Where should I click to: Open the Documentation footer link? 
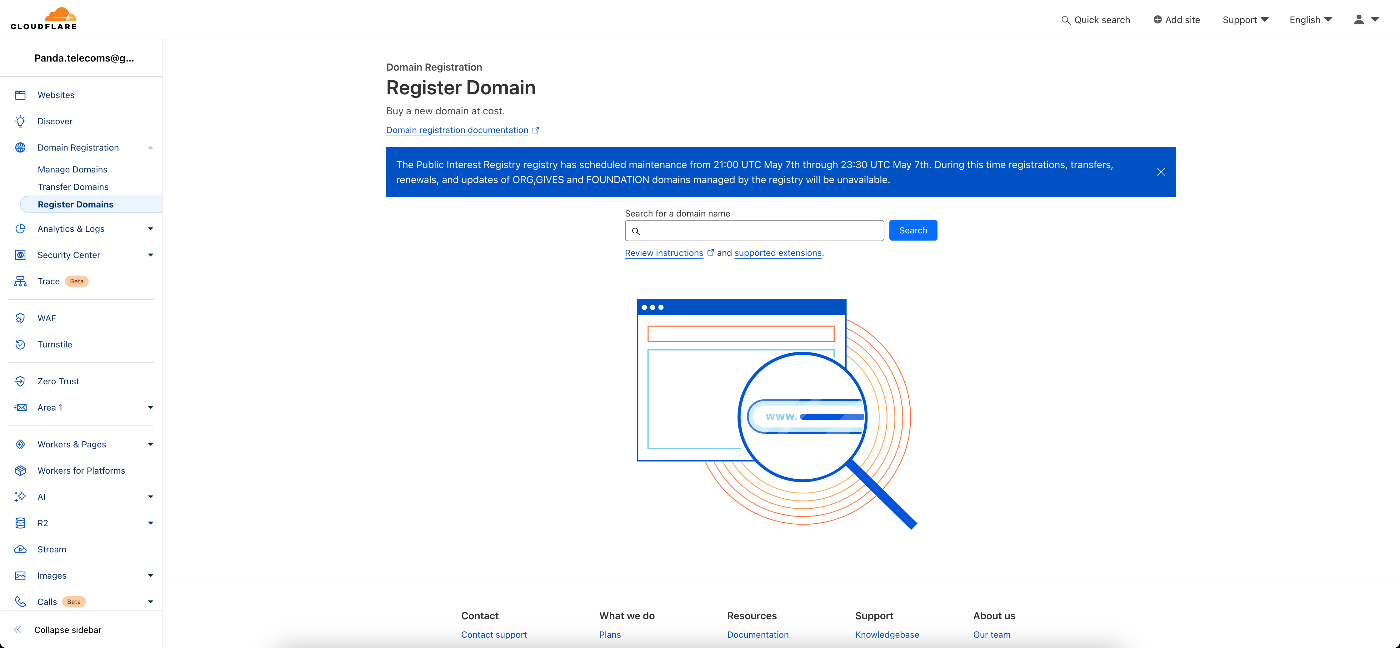[758, 635]
